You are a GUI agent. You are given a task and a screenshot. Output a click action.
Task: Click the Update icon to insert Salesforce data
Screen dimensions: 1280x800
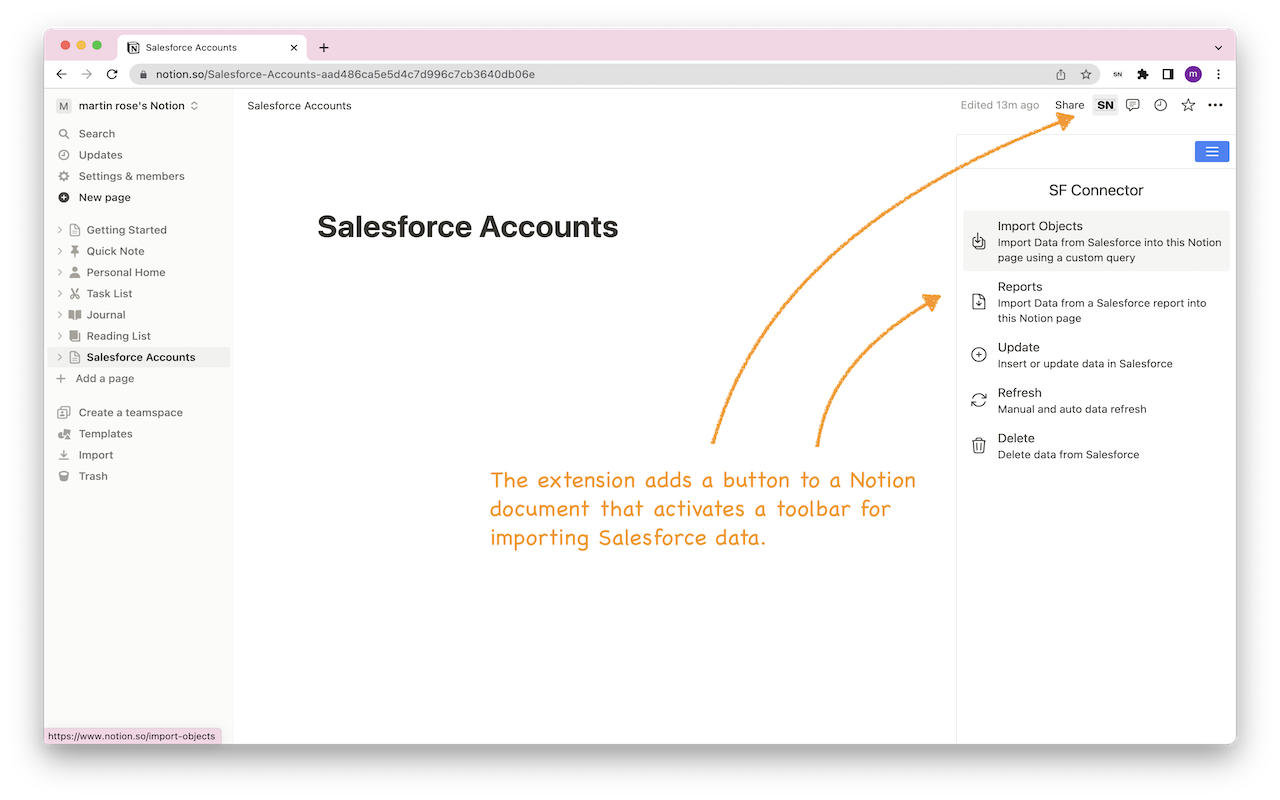pos(978,354)
